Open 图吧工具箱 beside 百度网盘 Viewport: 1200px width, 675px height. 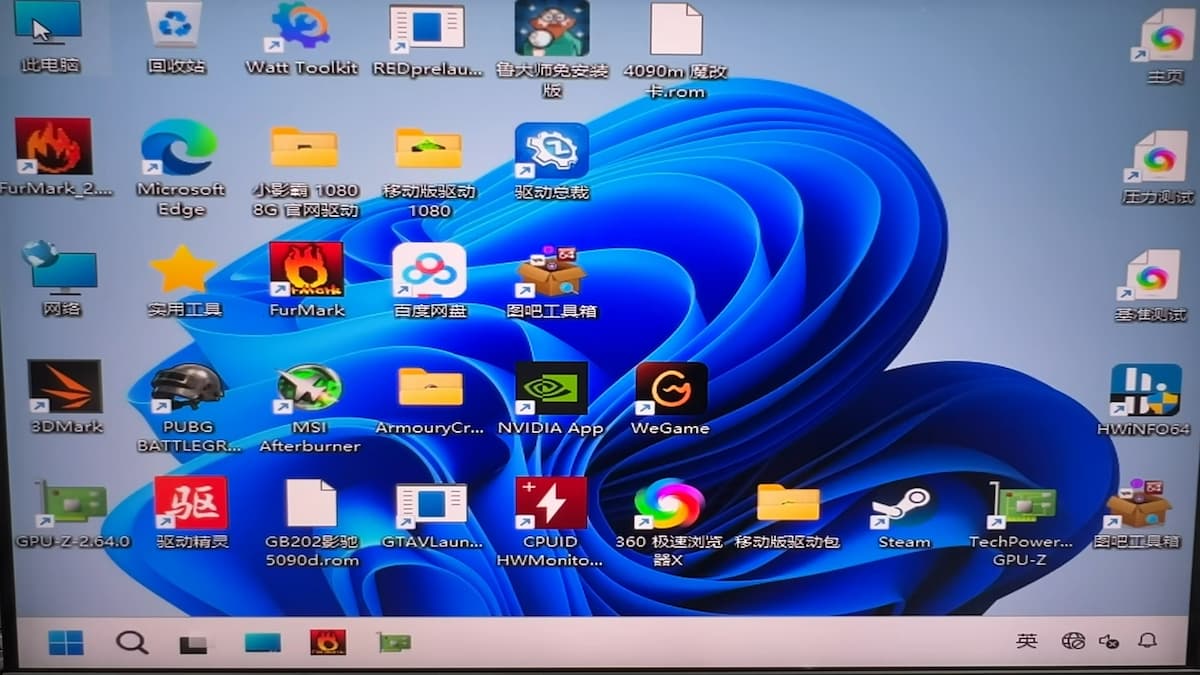[x=551, y=281]
